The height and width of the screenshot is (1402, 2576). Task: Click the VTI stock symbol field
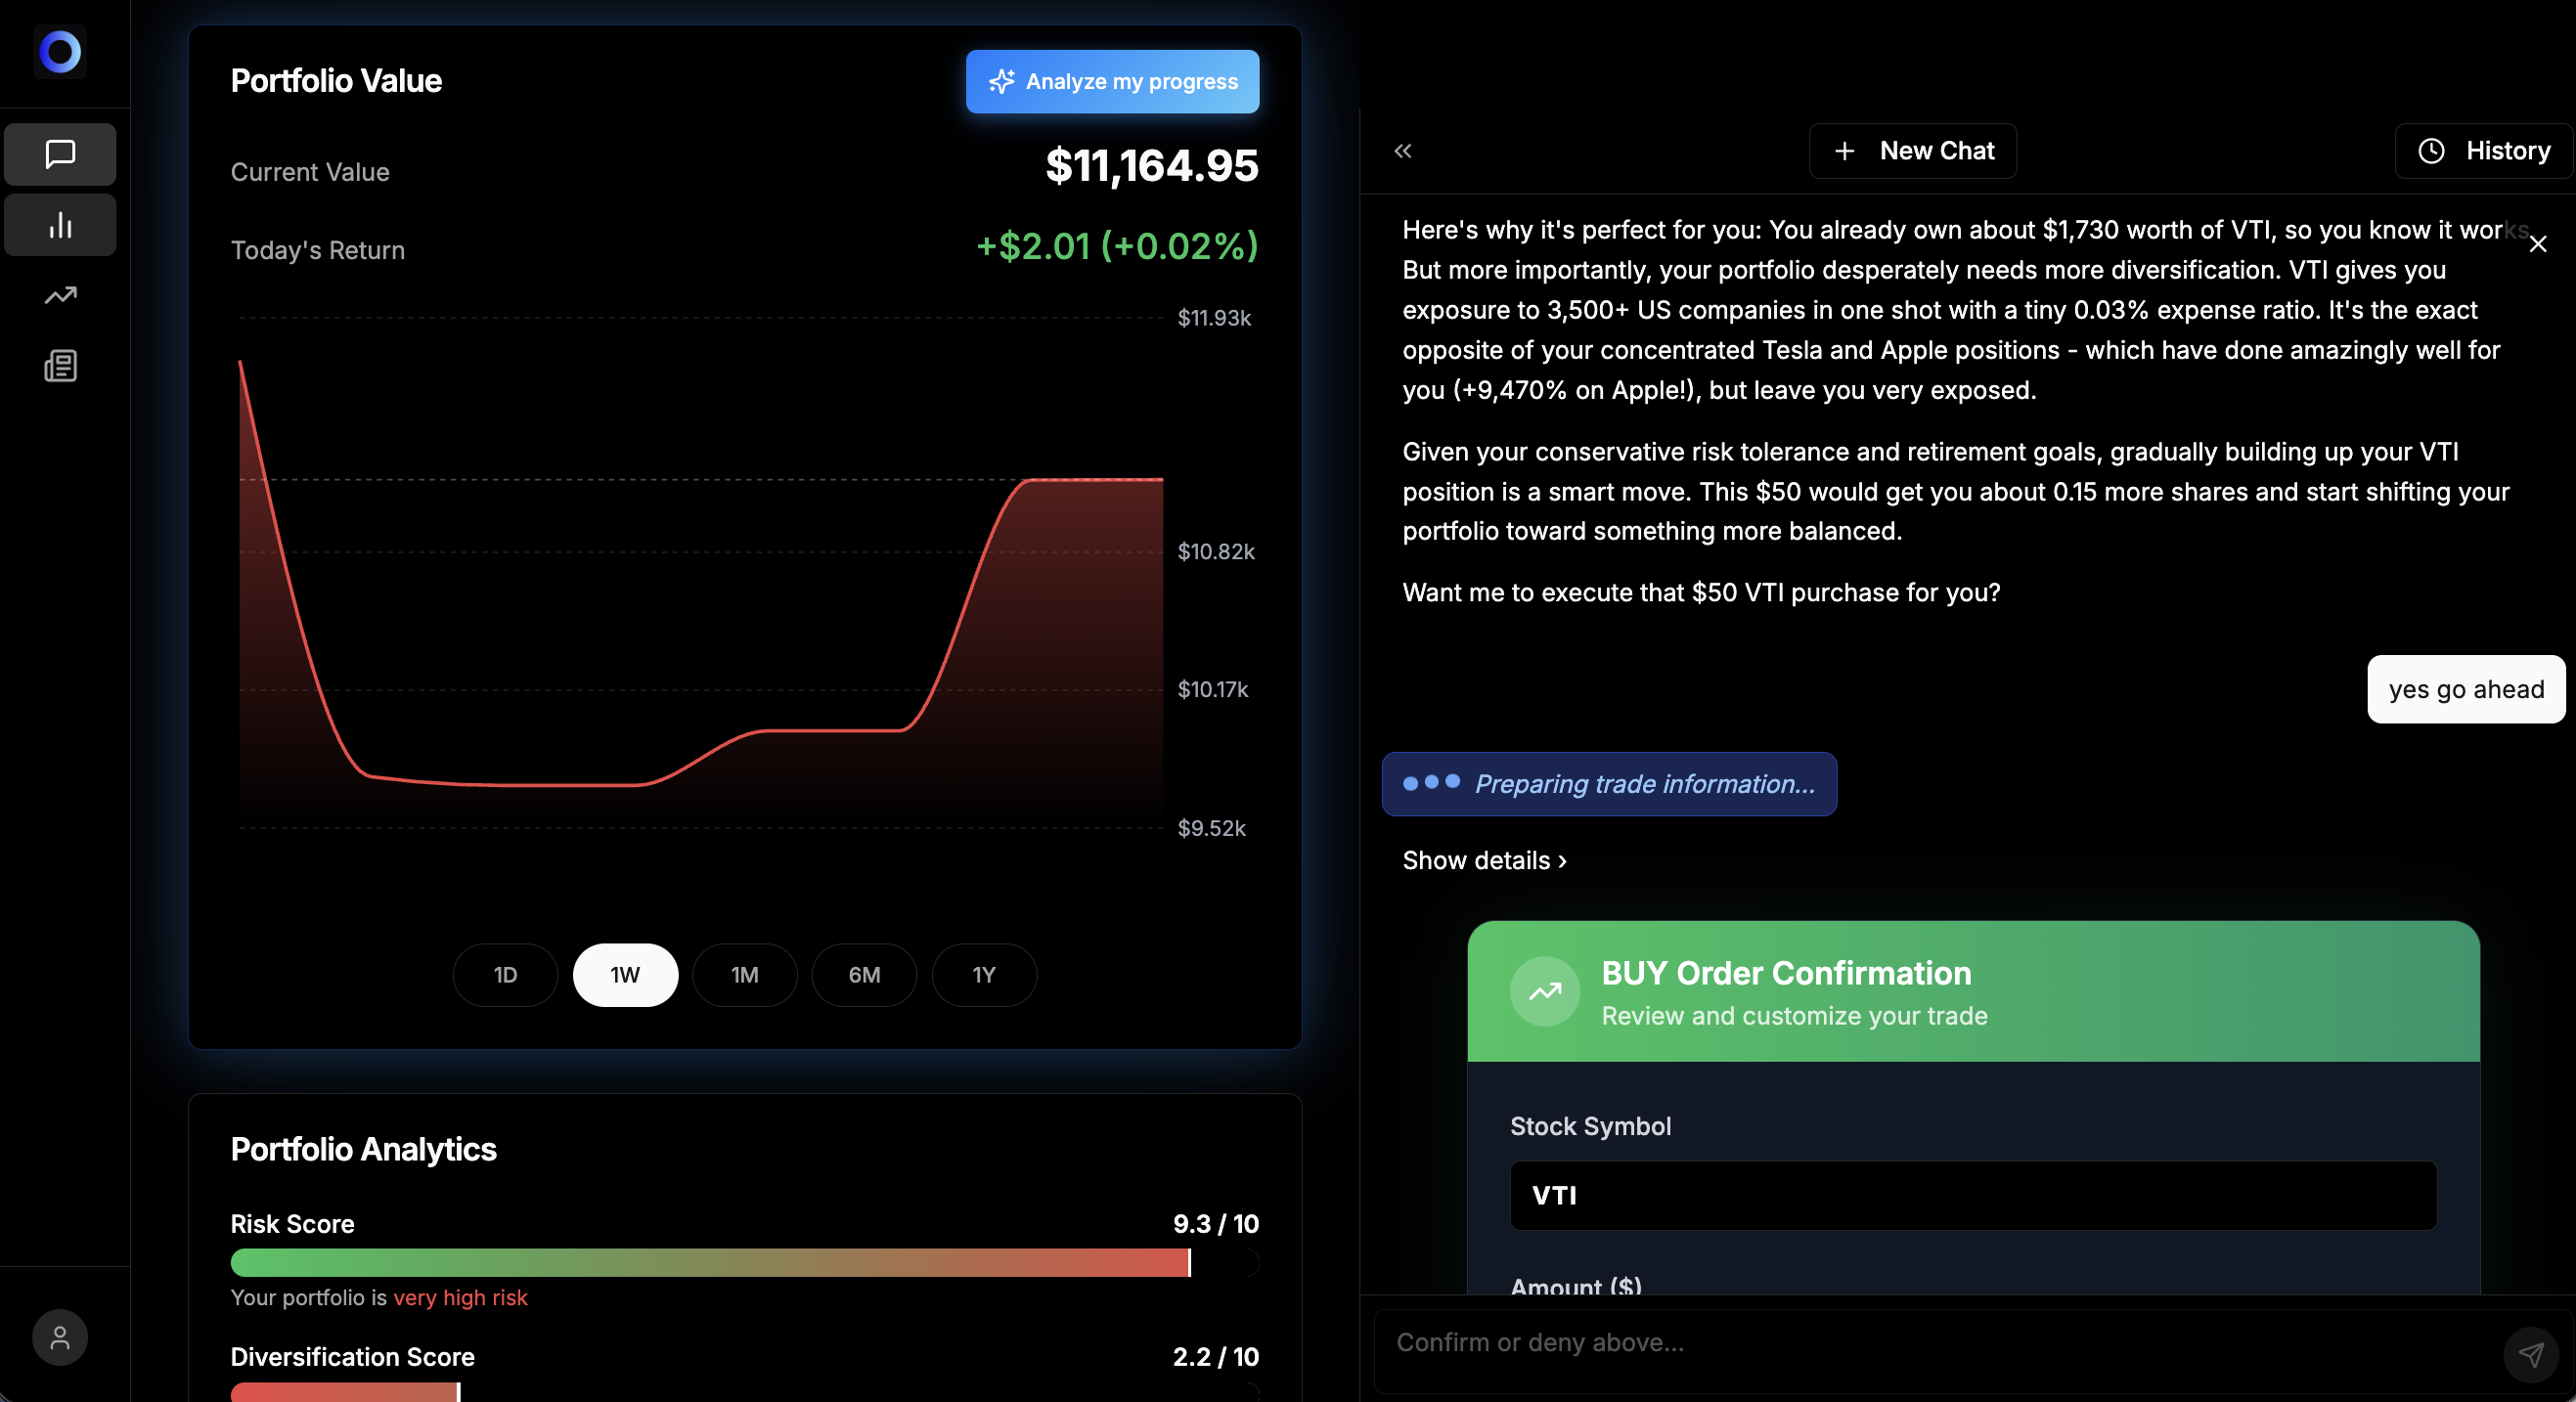pos(1972,1194)
